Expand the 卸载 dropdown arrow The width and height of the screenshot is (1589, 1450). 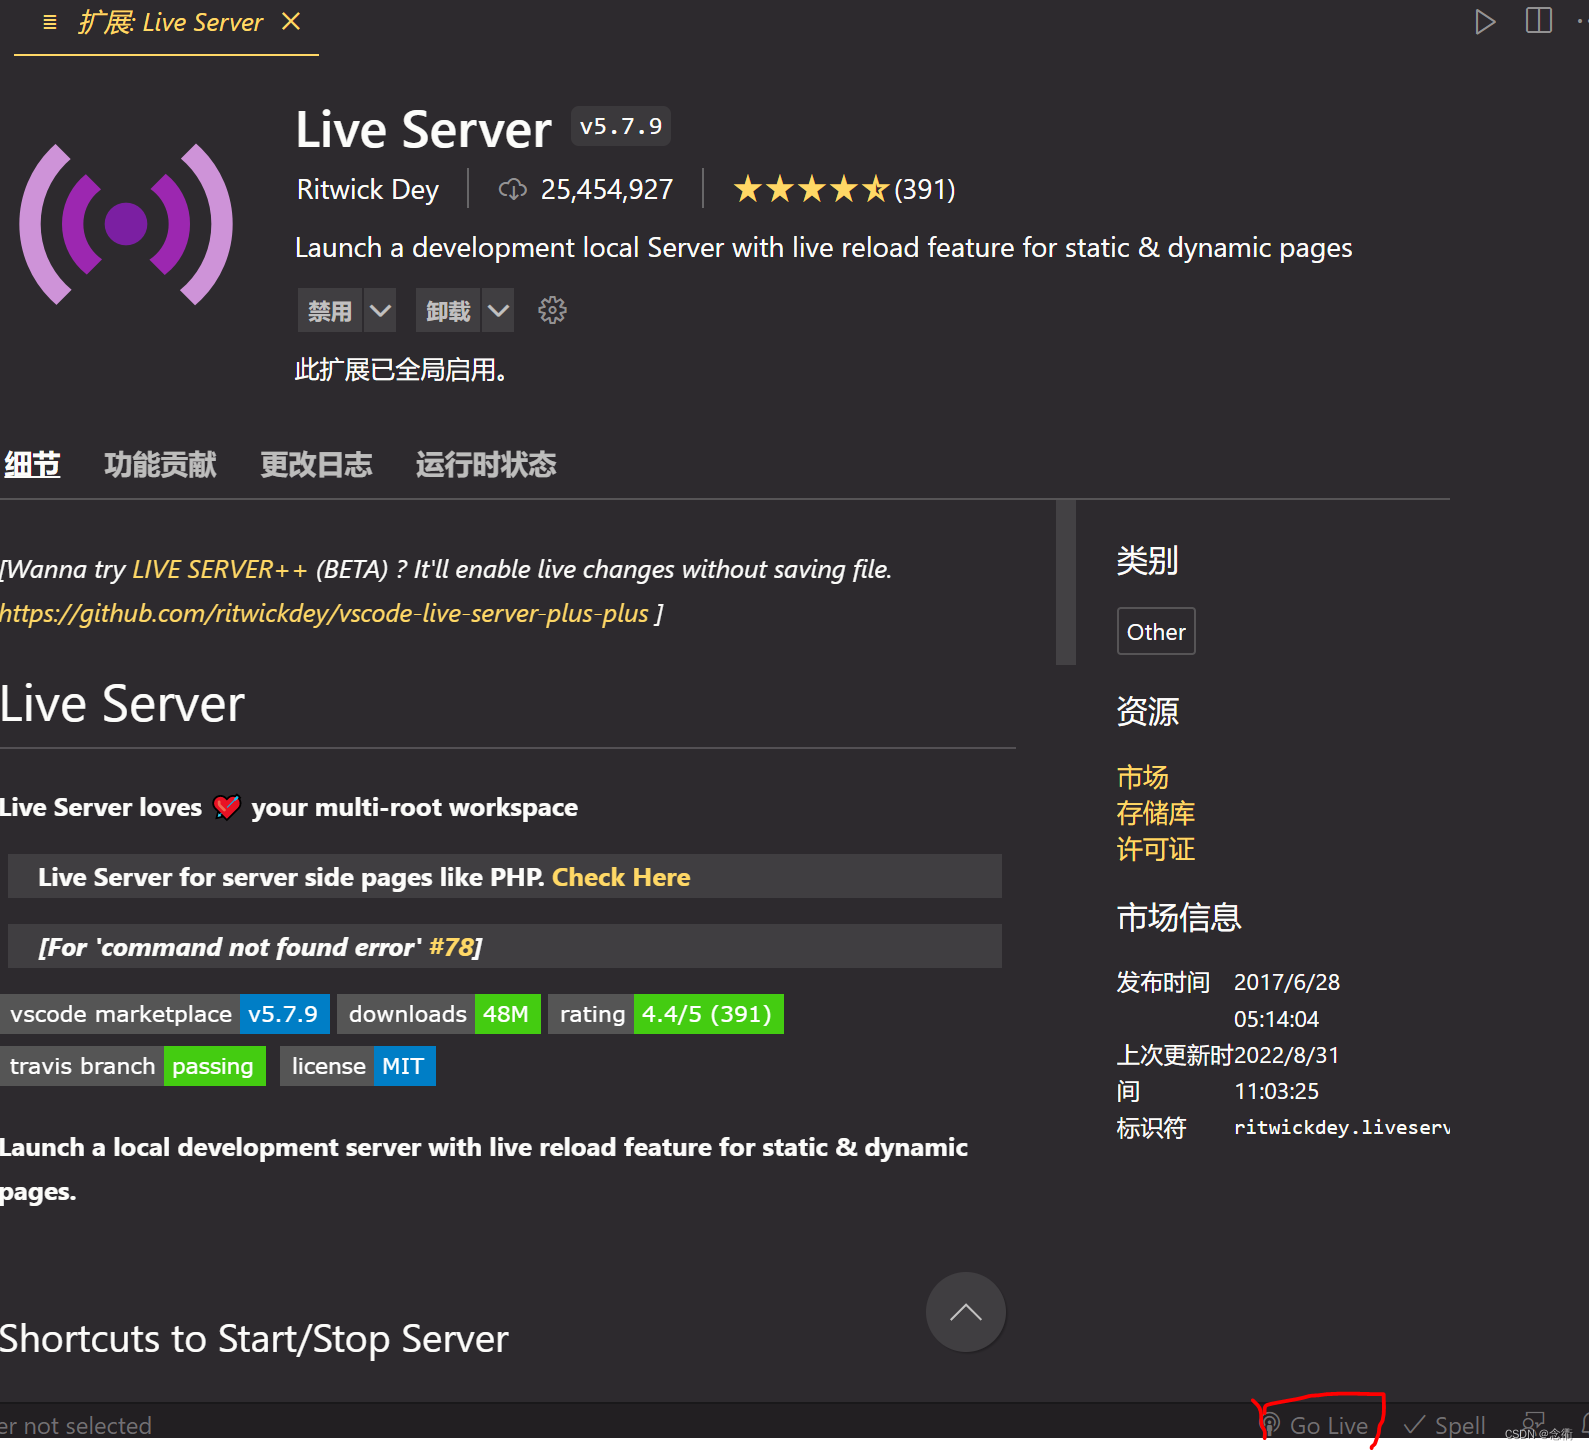coord(498,311)
